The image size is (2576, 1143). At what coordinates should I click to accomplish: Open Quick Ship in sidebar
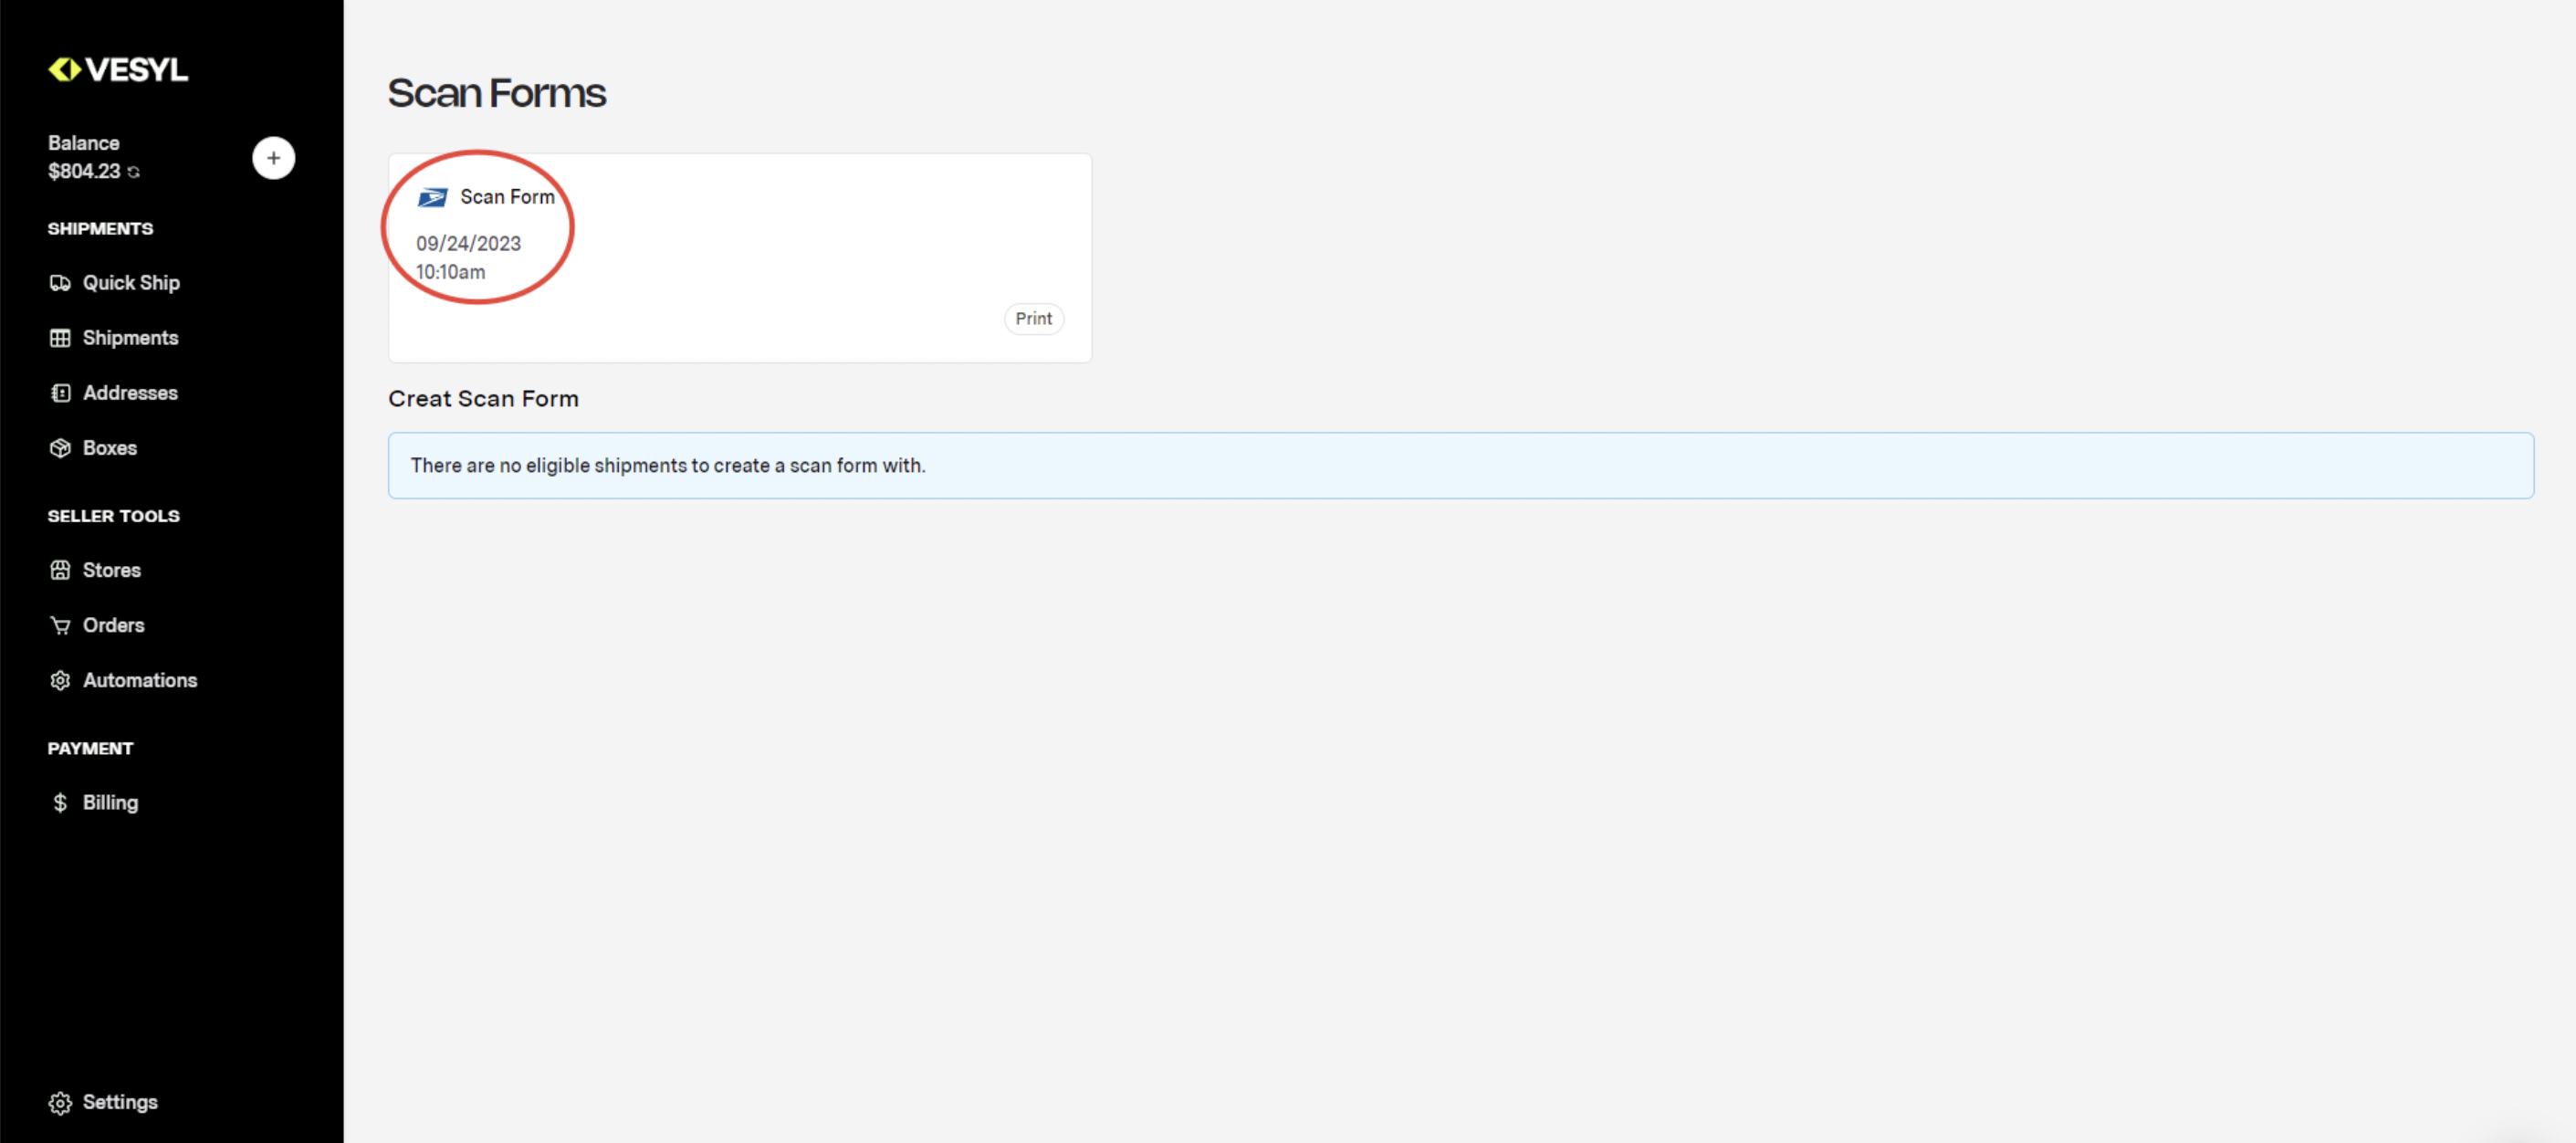tap(131, 283)
